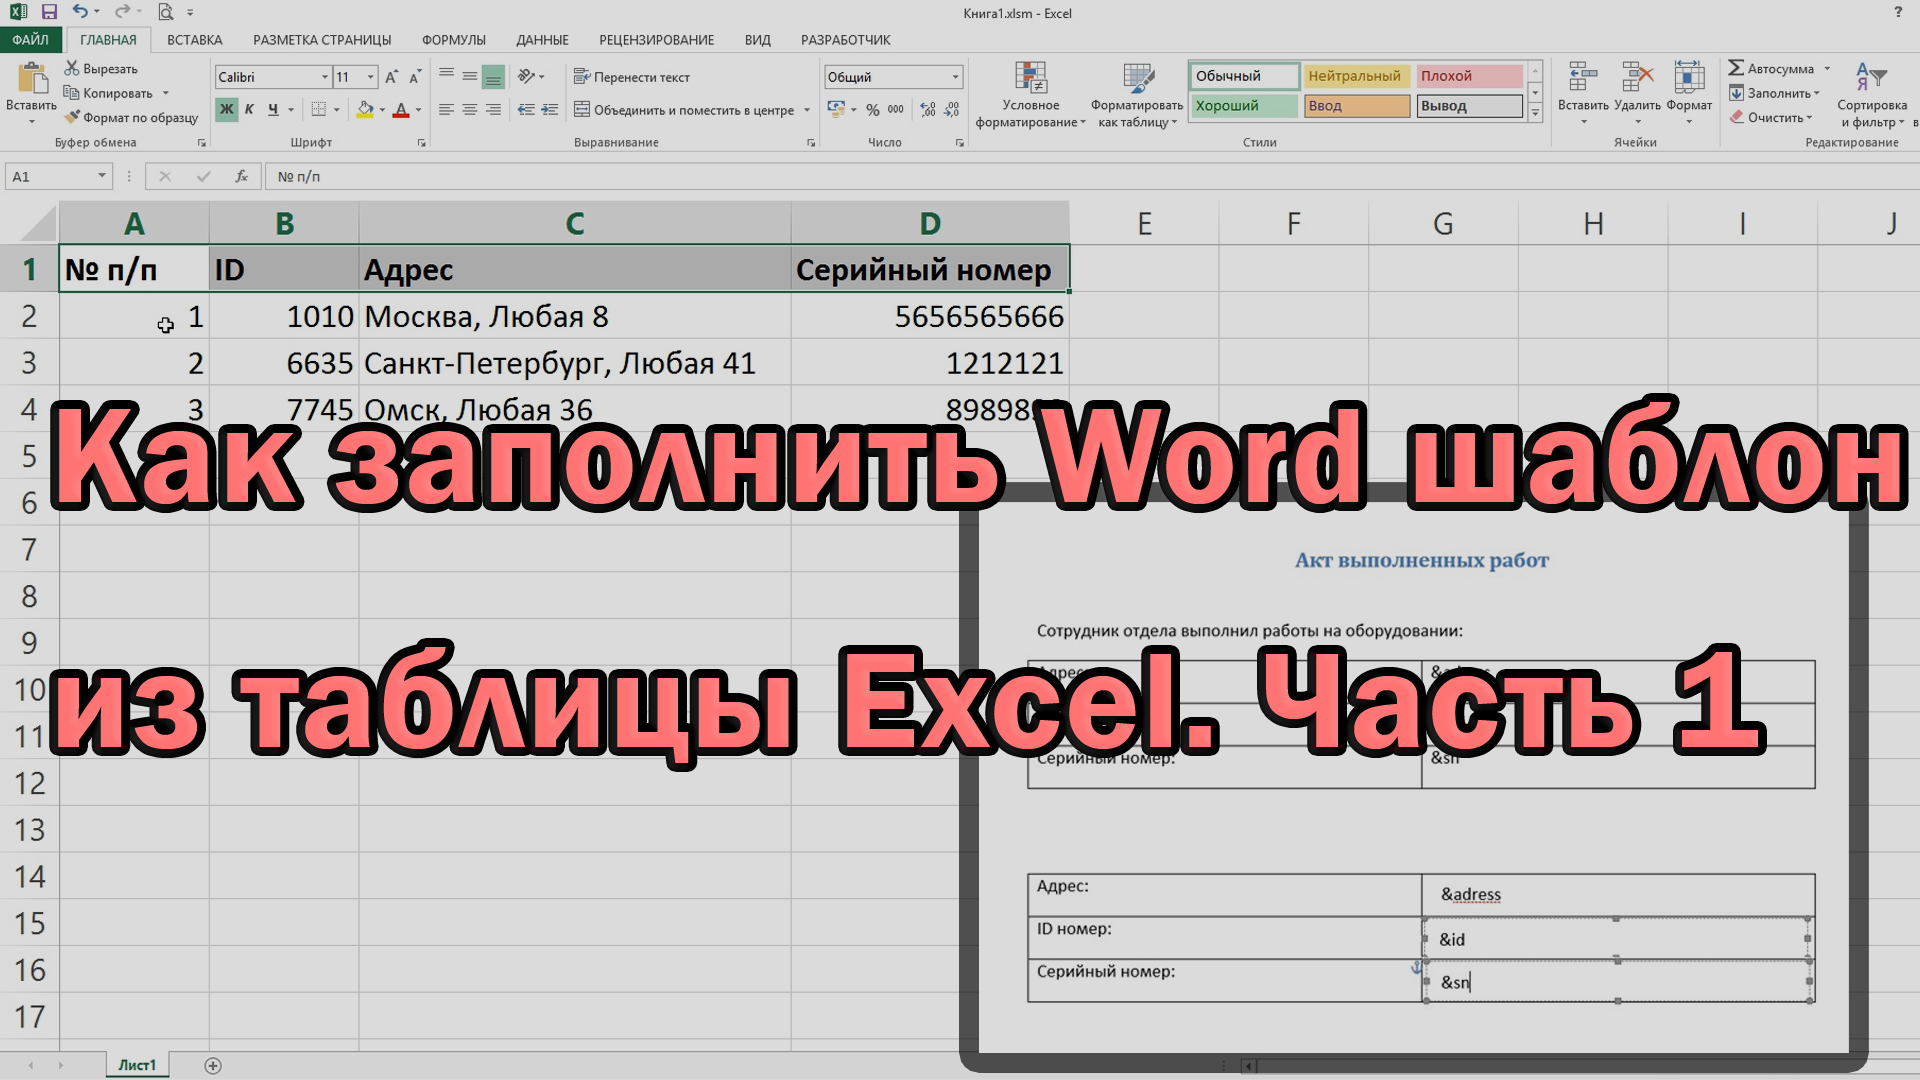Expand the cell styles gallery
This screenshot has width=1920, height=1080.
pyautogui.click(x=1535, y=114)
